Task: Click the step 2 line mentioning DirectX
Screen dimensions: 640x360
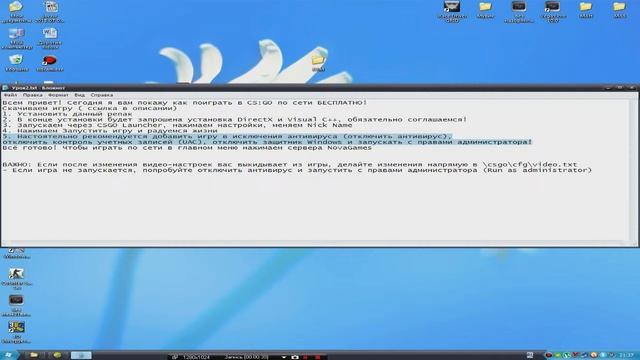Action: pos(235,120)
